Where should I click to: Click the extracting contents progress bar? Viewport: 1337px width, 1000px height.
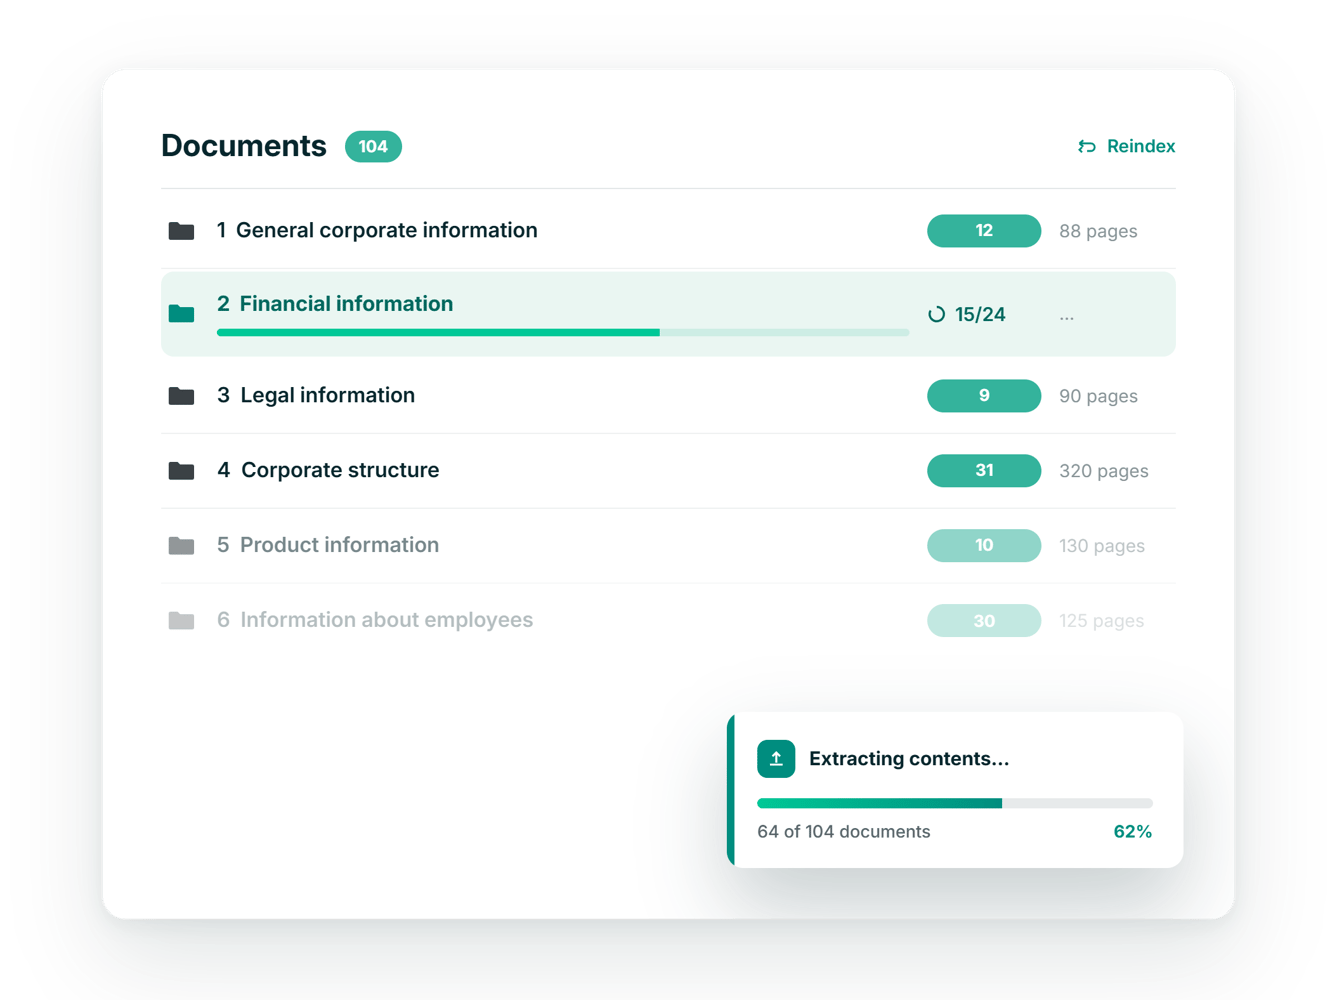coord(955,803)
